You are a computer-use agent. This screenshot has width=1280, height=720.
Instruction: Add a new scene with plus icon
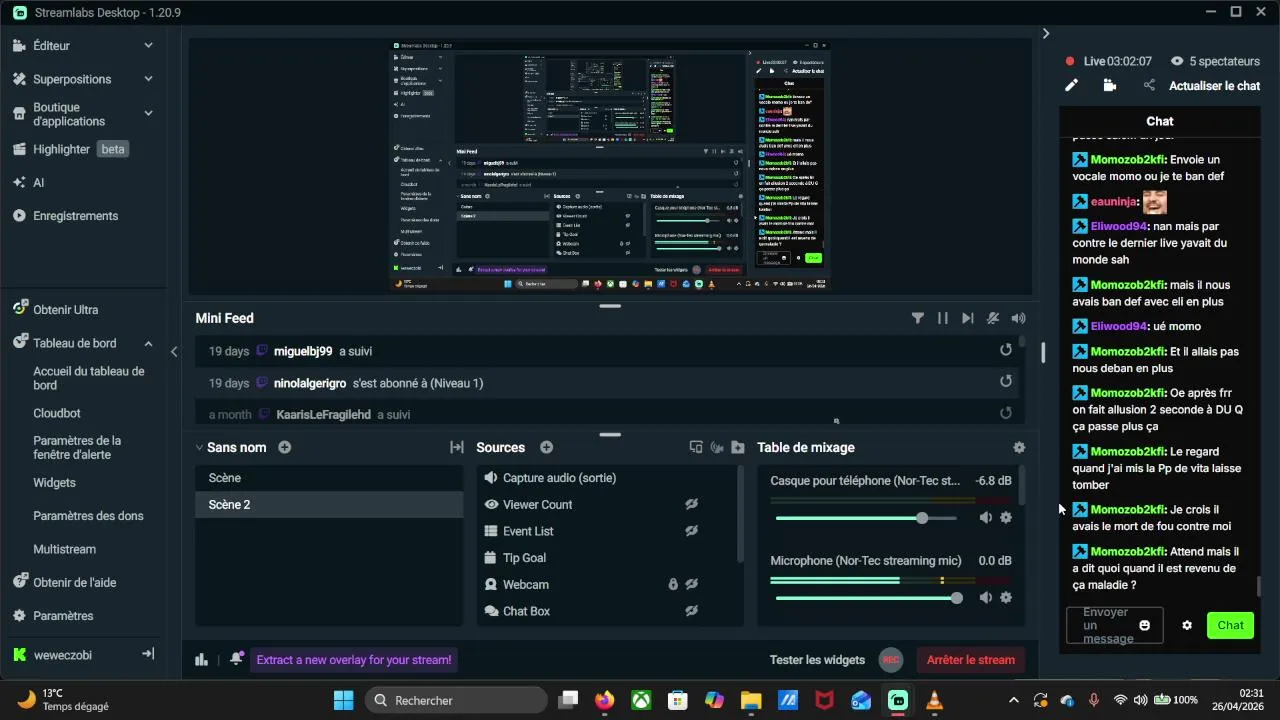coord(285,447)
